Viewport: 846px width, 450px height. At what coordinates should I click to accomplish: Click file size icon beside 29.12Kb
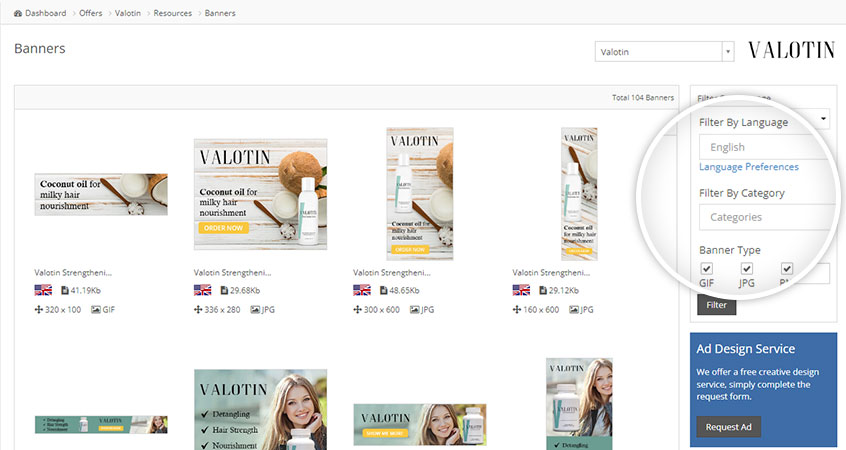(542, 290)
